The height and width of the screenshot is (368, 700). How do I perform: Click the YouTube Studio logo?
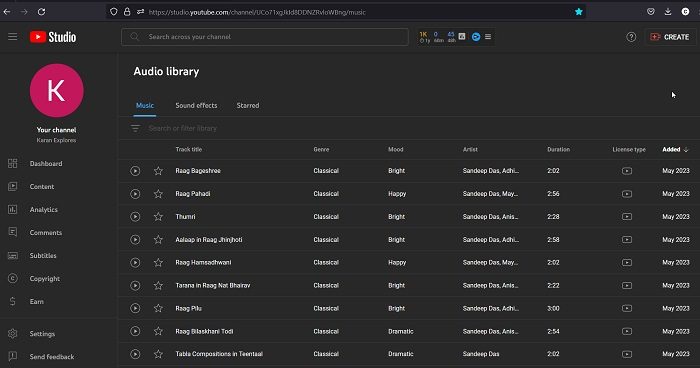pos(53,37)
